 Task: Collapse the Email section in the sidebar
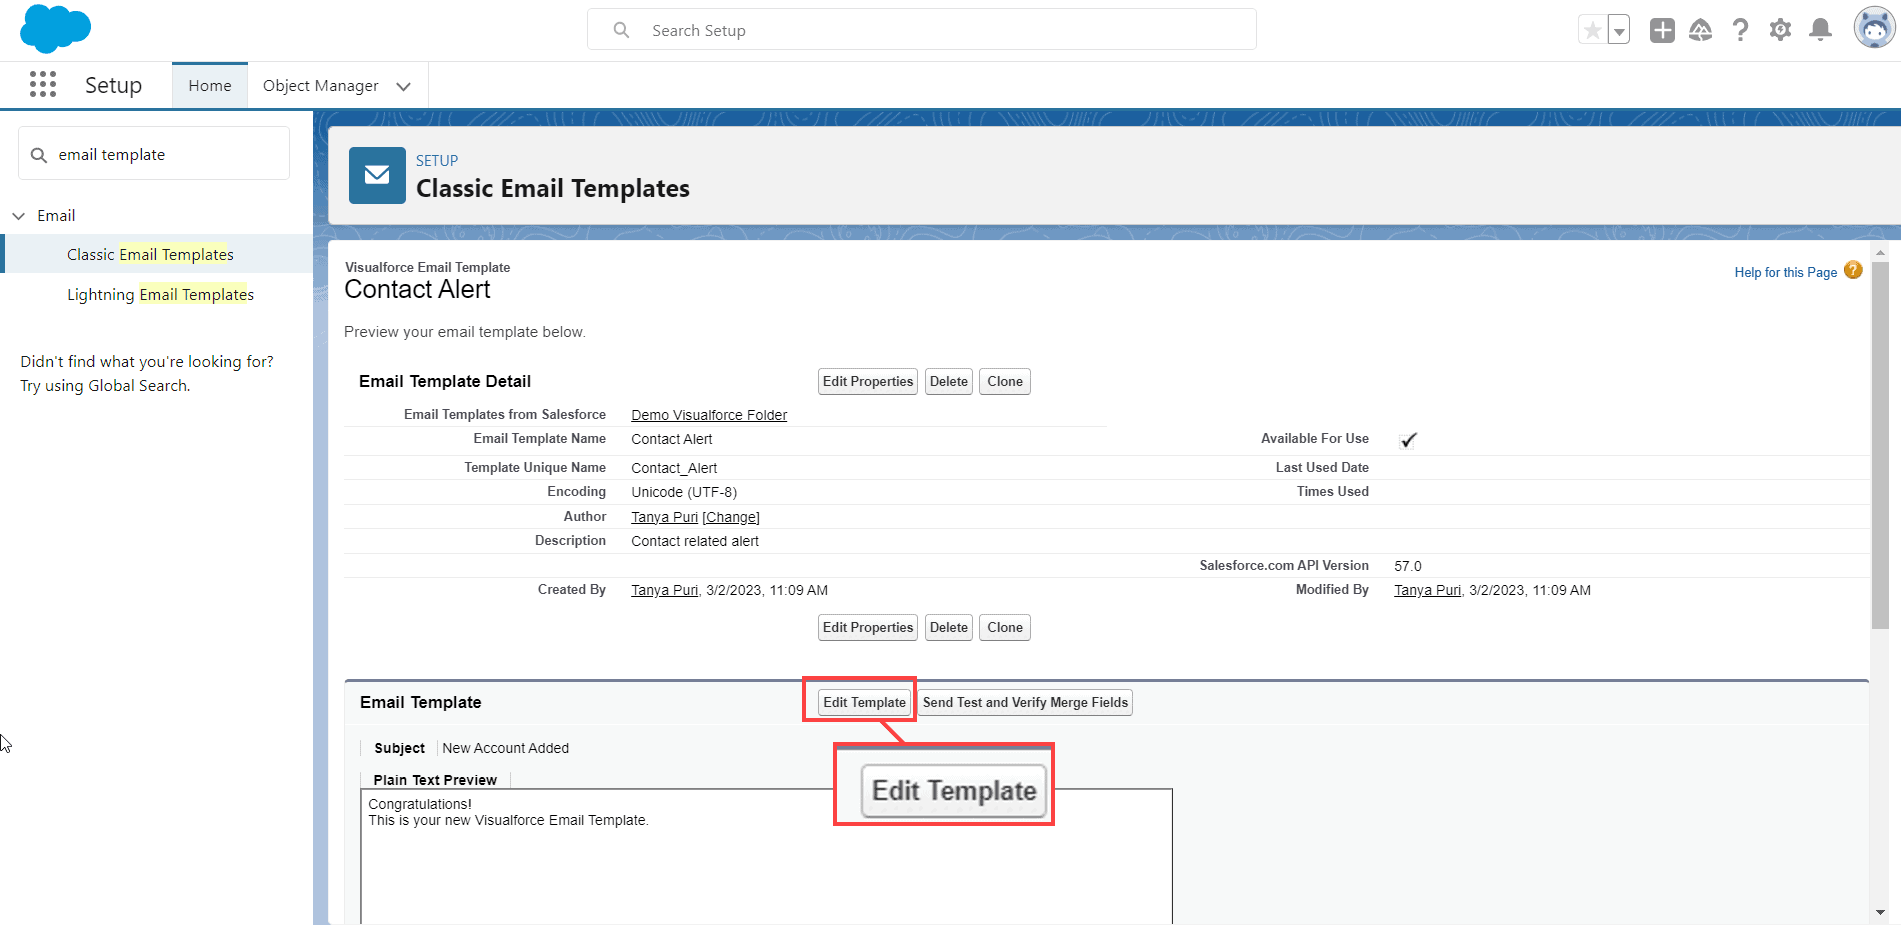pyautogui.click(x=19, y=216)
